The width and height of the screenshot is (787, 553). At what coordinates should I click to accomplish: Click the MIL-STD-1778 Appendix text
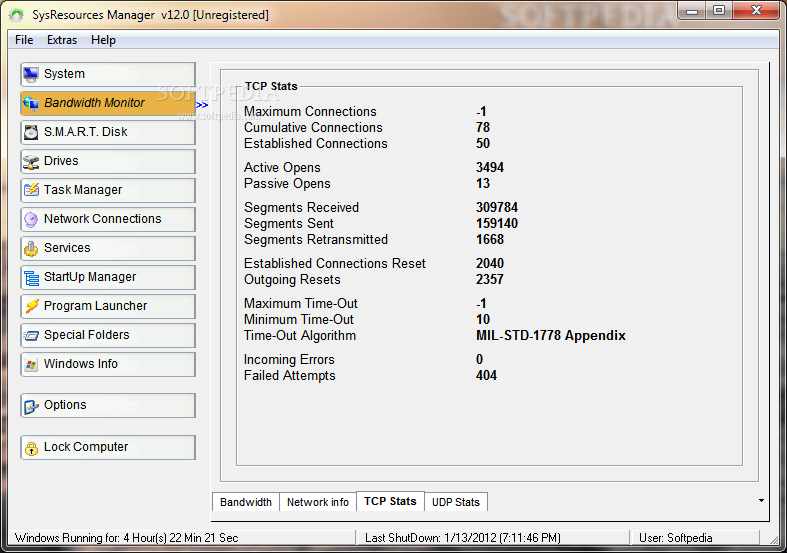(x=551, y=335)
